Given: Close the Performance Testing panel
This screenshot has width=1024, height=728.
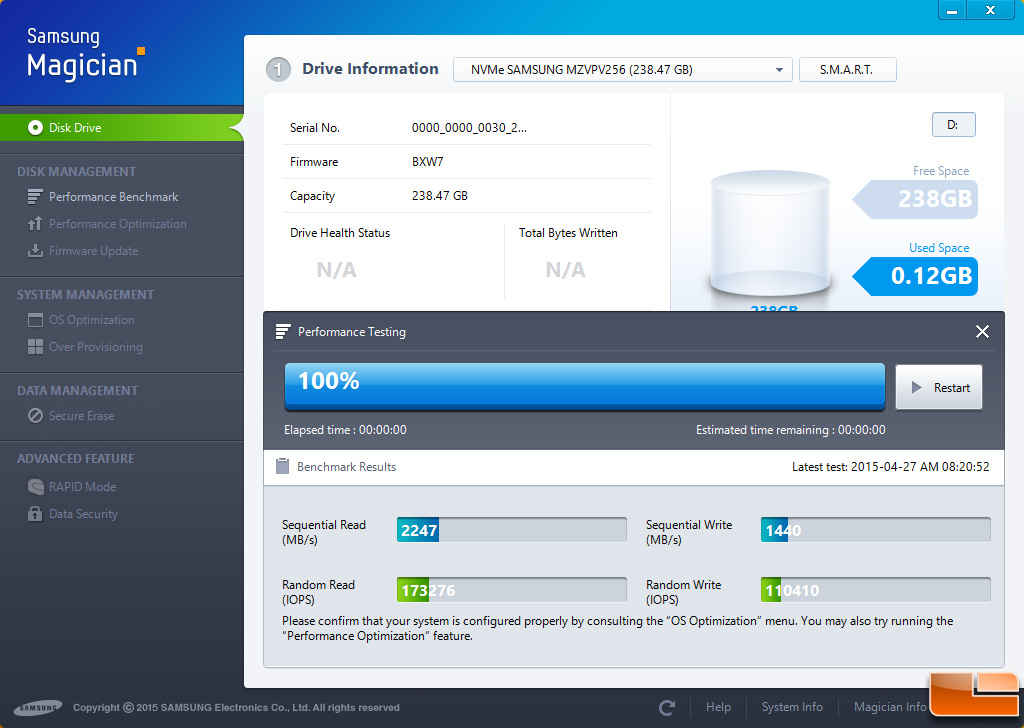Looking at the screenshot, I should pyautogui.click(x=982, y=332).
